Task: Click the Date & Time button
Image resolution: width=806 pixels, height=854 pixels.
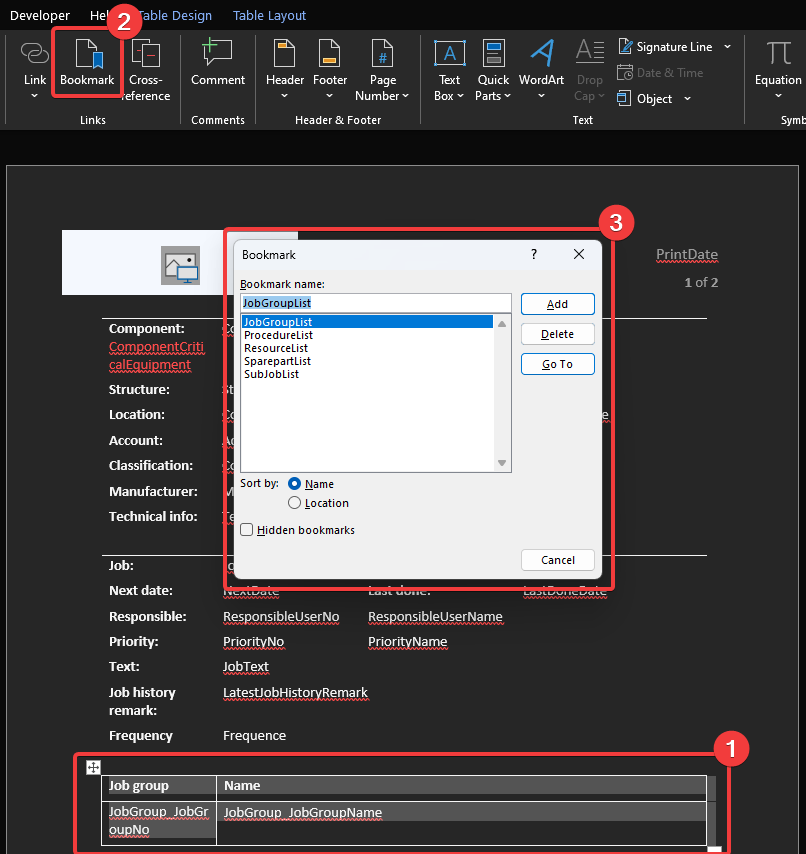Action: point(660,72)
